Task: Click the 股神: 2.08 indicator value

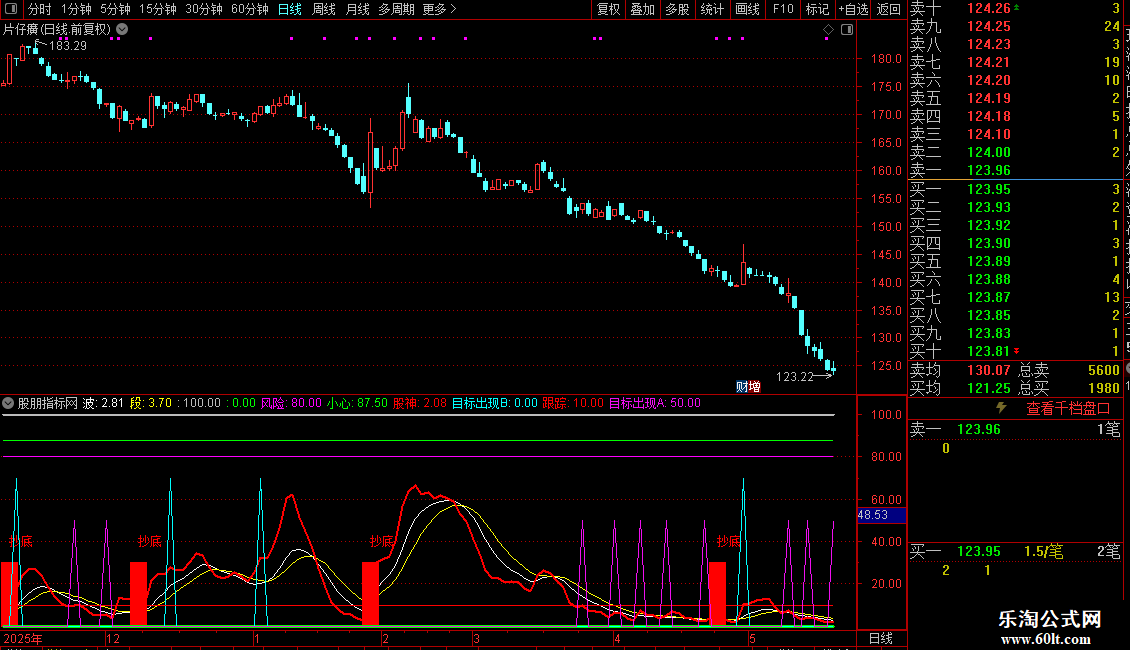Action: coord(419,403)
